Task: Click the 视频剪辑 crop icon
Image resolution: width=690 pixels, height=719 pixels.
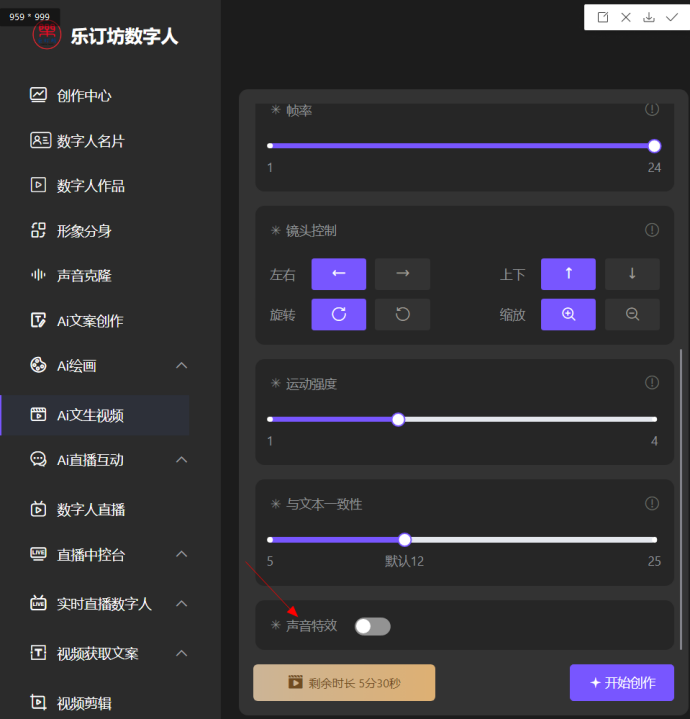Action: (x=38, y=702)
